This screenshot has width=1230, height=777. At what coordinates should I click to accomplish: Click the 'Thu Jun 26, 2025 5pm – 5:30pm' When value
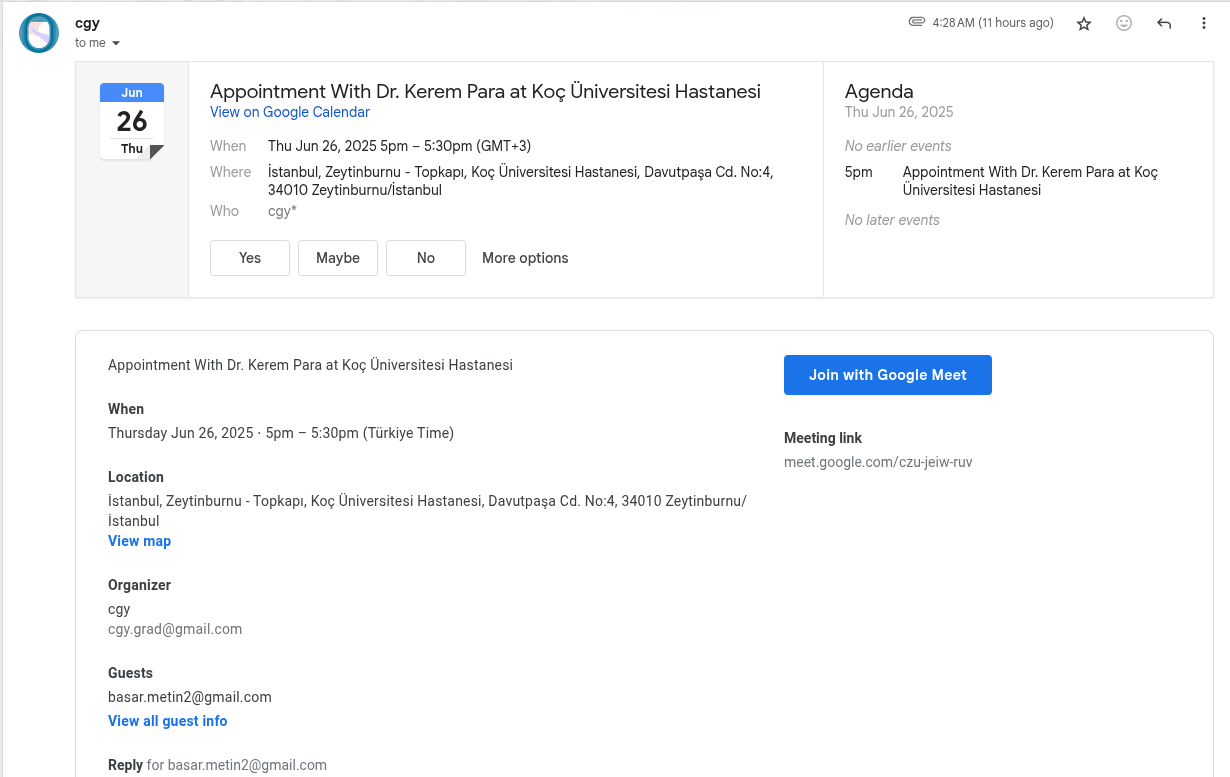(x=399, y=146)
